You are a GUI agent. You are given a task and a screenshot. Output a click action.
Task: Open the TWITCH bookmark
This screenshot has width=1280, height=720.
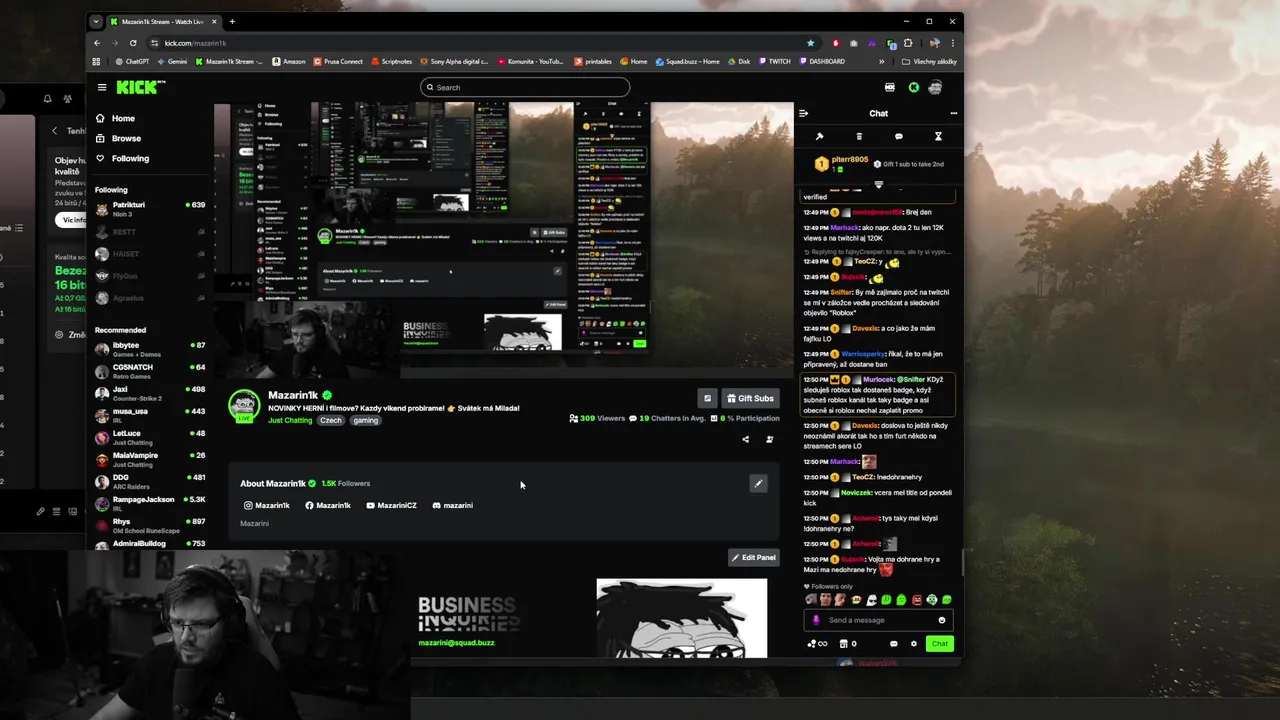pyautogui.click(x=775, y=61)
